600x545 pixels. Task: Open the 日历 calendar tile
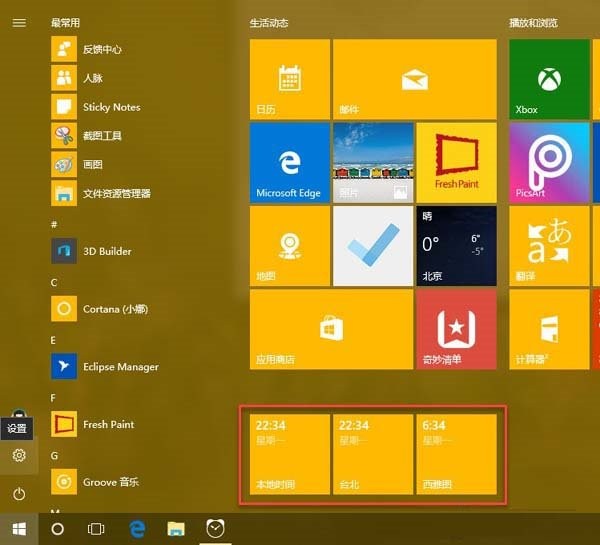[290, 79]
